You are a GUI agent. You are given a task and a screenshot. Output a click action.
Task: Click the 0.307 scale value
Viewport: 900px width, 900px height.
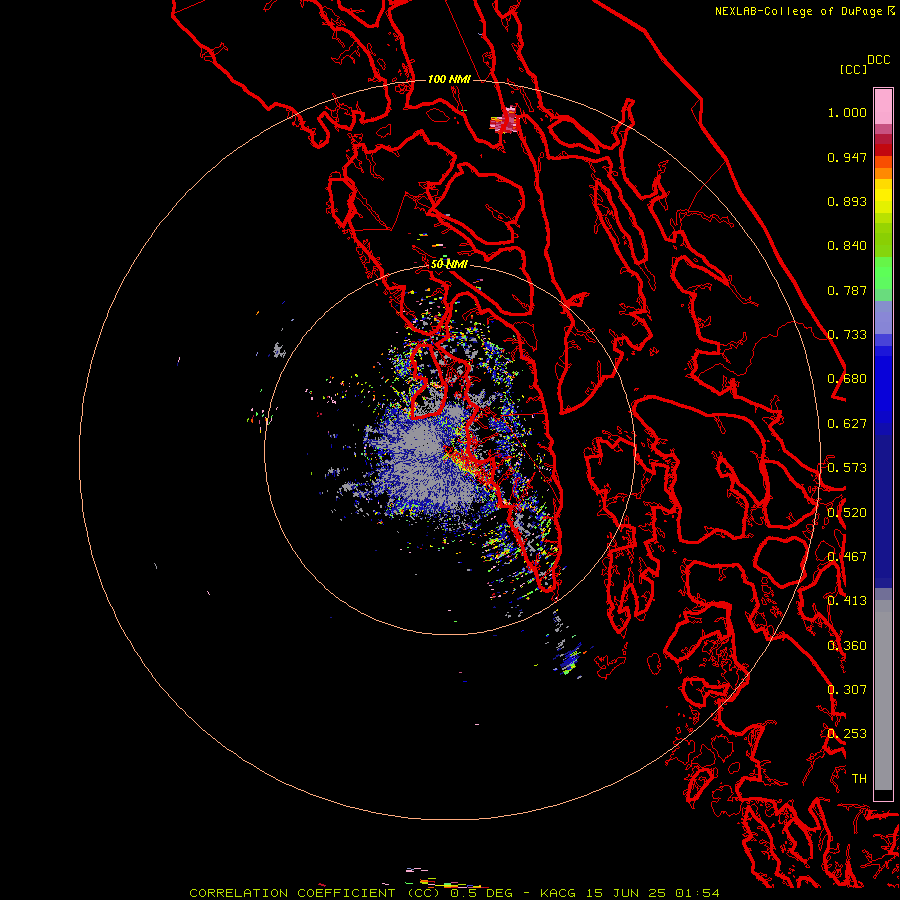coord(847,690)
